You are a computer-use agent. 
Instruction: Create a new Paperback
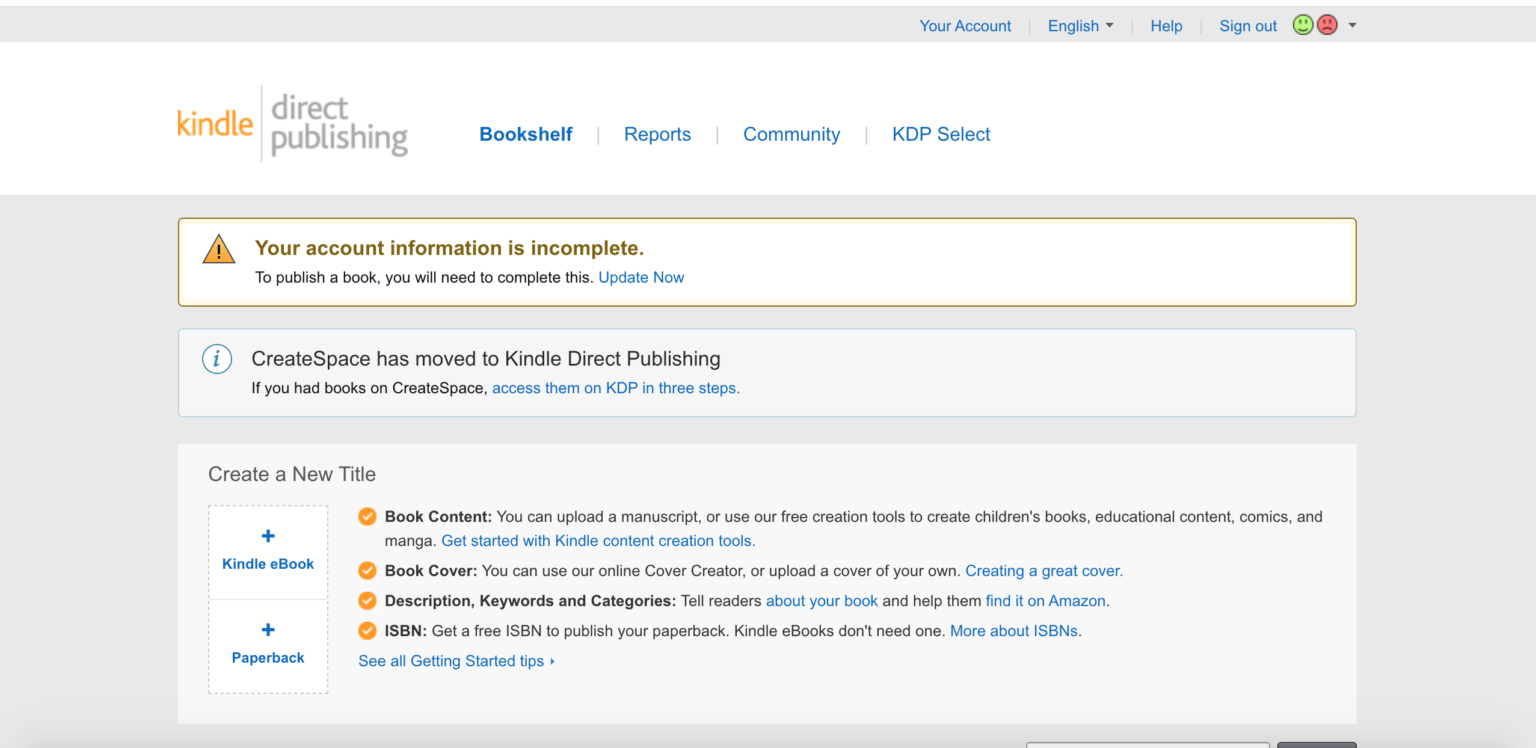click(267, 644)
